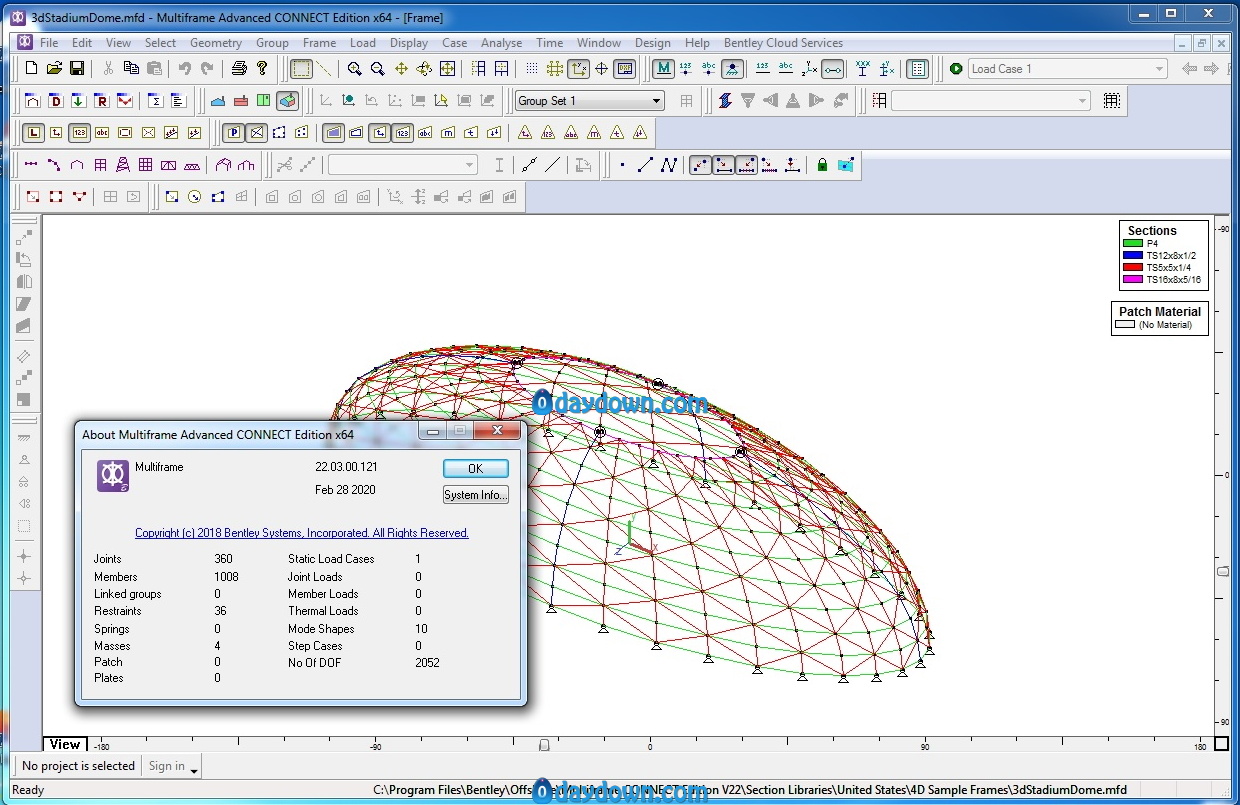Open help with the question mark icon

click(262, 68)
